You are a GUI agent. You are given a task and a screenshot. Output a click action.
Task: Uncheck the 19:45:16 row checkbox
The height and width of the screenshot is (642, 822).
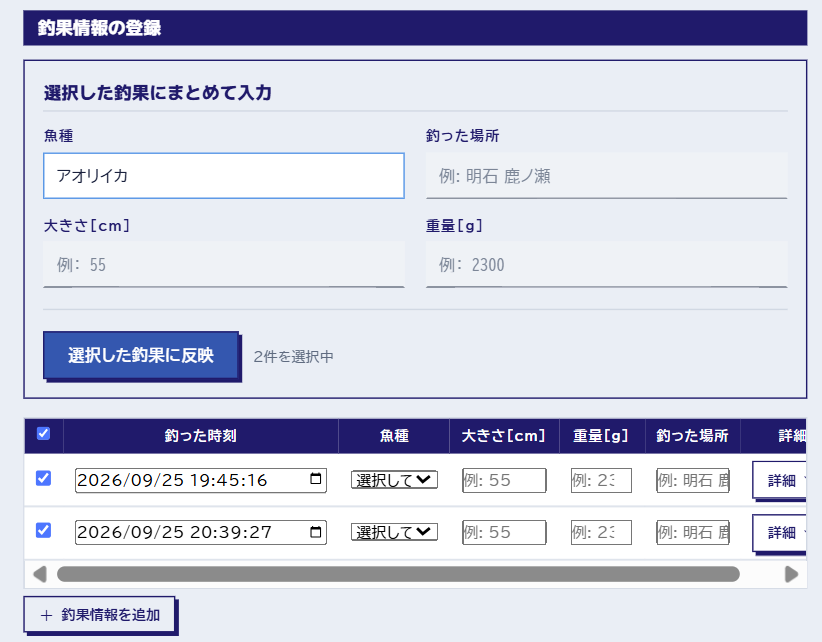click(x=44, y=478)
